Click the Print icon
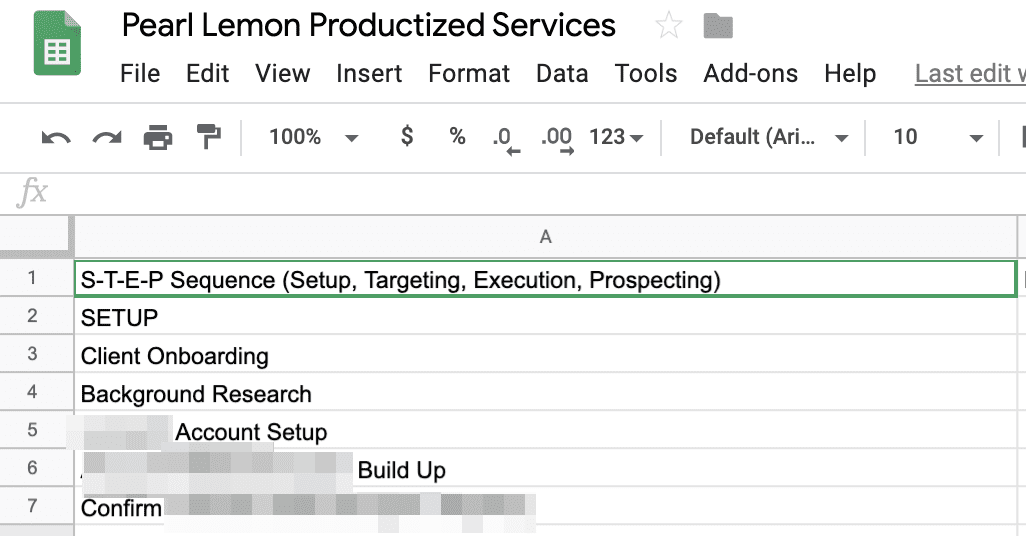This screenshot has height=536, width=1026. (x=158, y=137)
